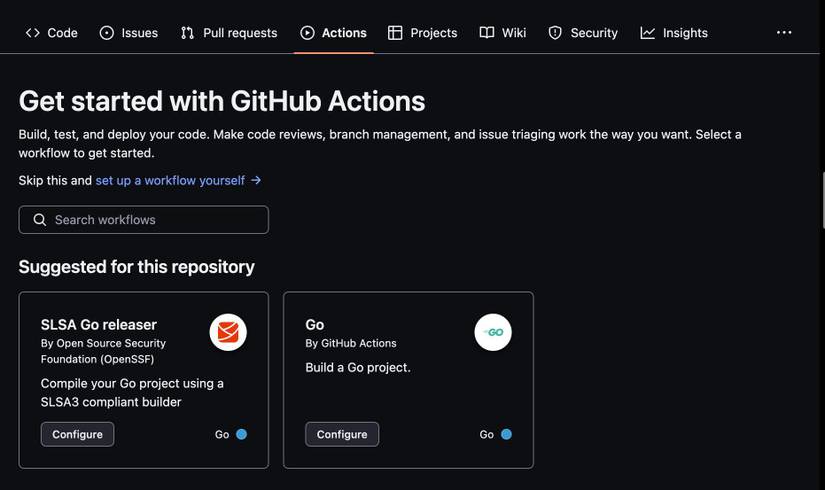Click the SLSA Go releaser logo
The height and width of the screenshot is (490, 825).
pyautogui.click(x=228, y=332)
